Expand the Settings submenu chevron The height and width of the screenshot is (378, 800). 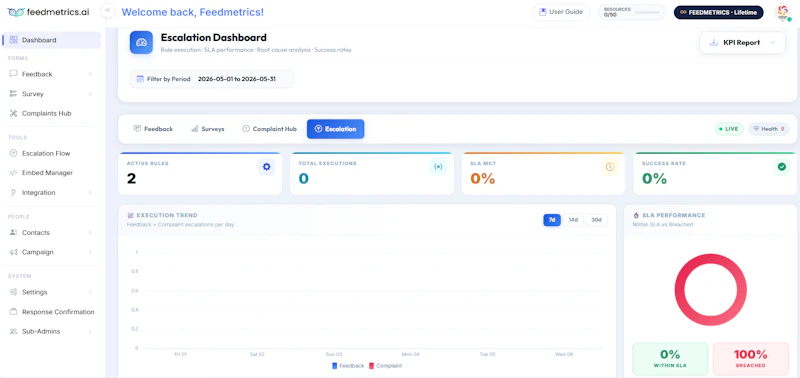coord(90,292)
